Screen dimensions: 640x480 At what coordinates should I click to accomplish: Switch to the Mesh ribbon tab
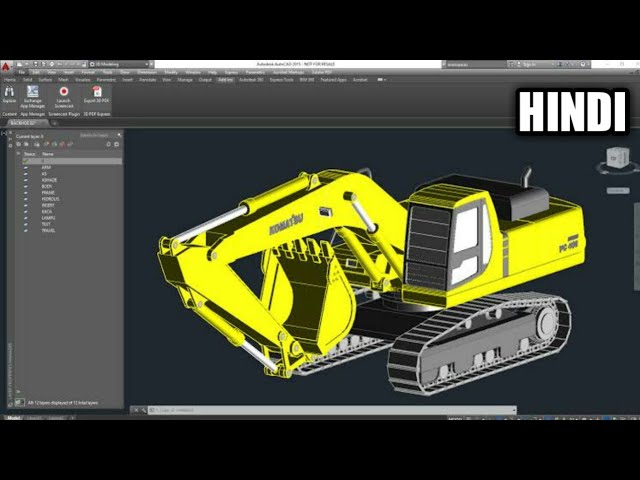coord(63,80)
